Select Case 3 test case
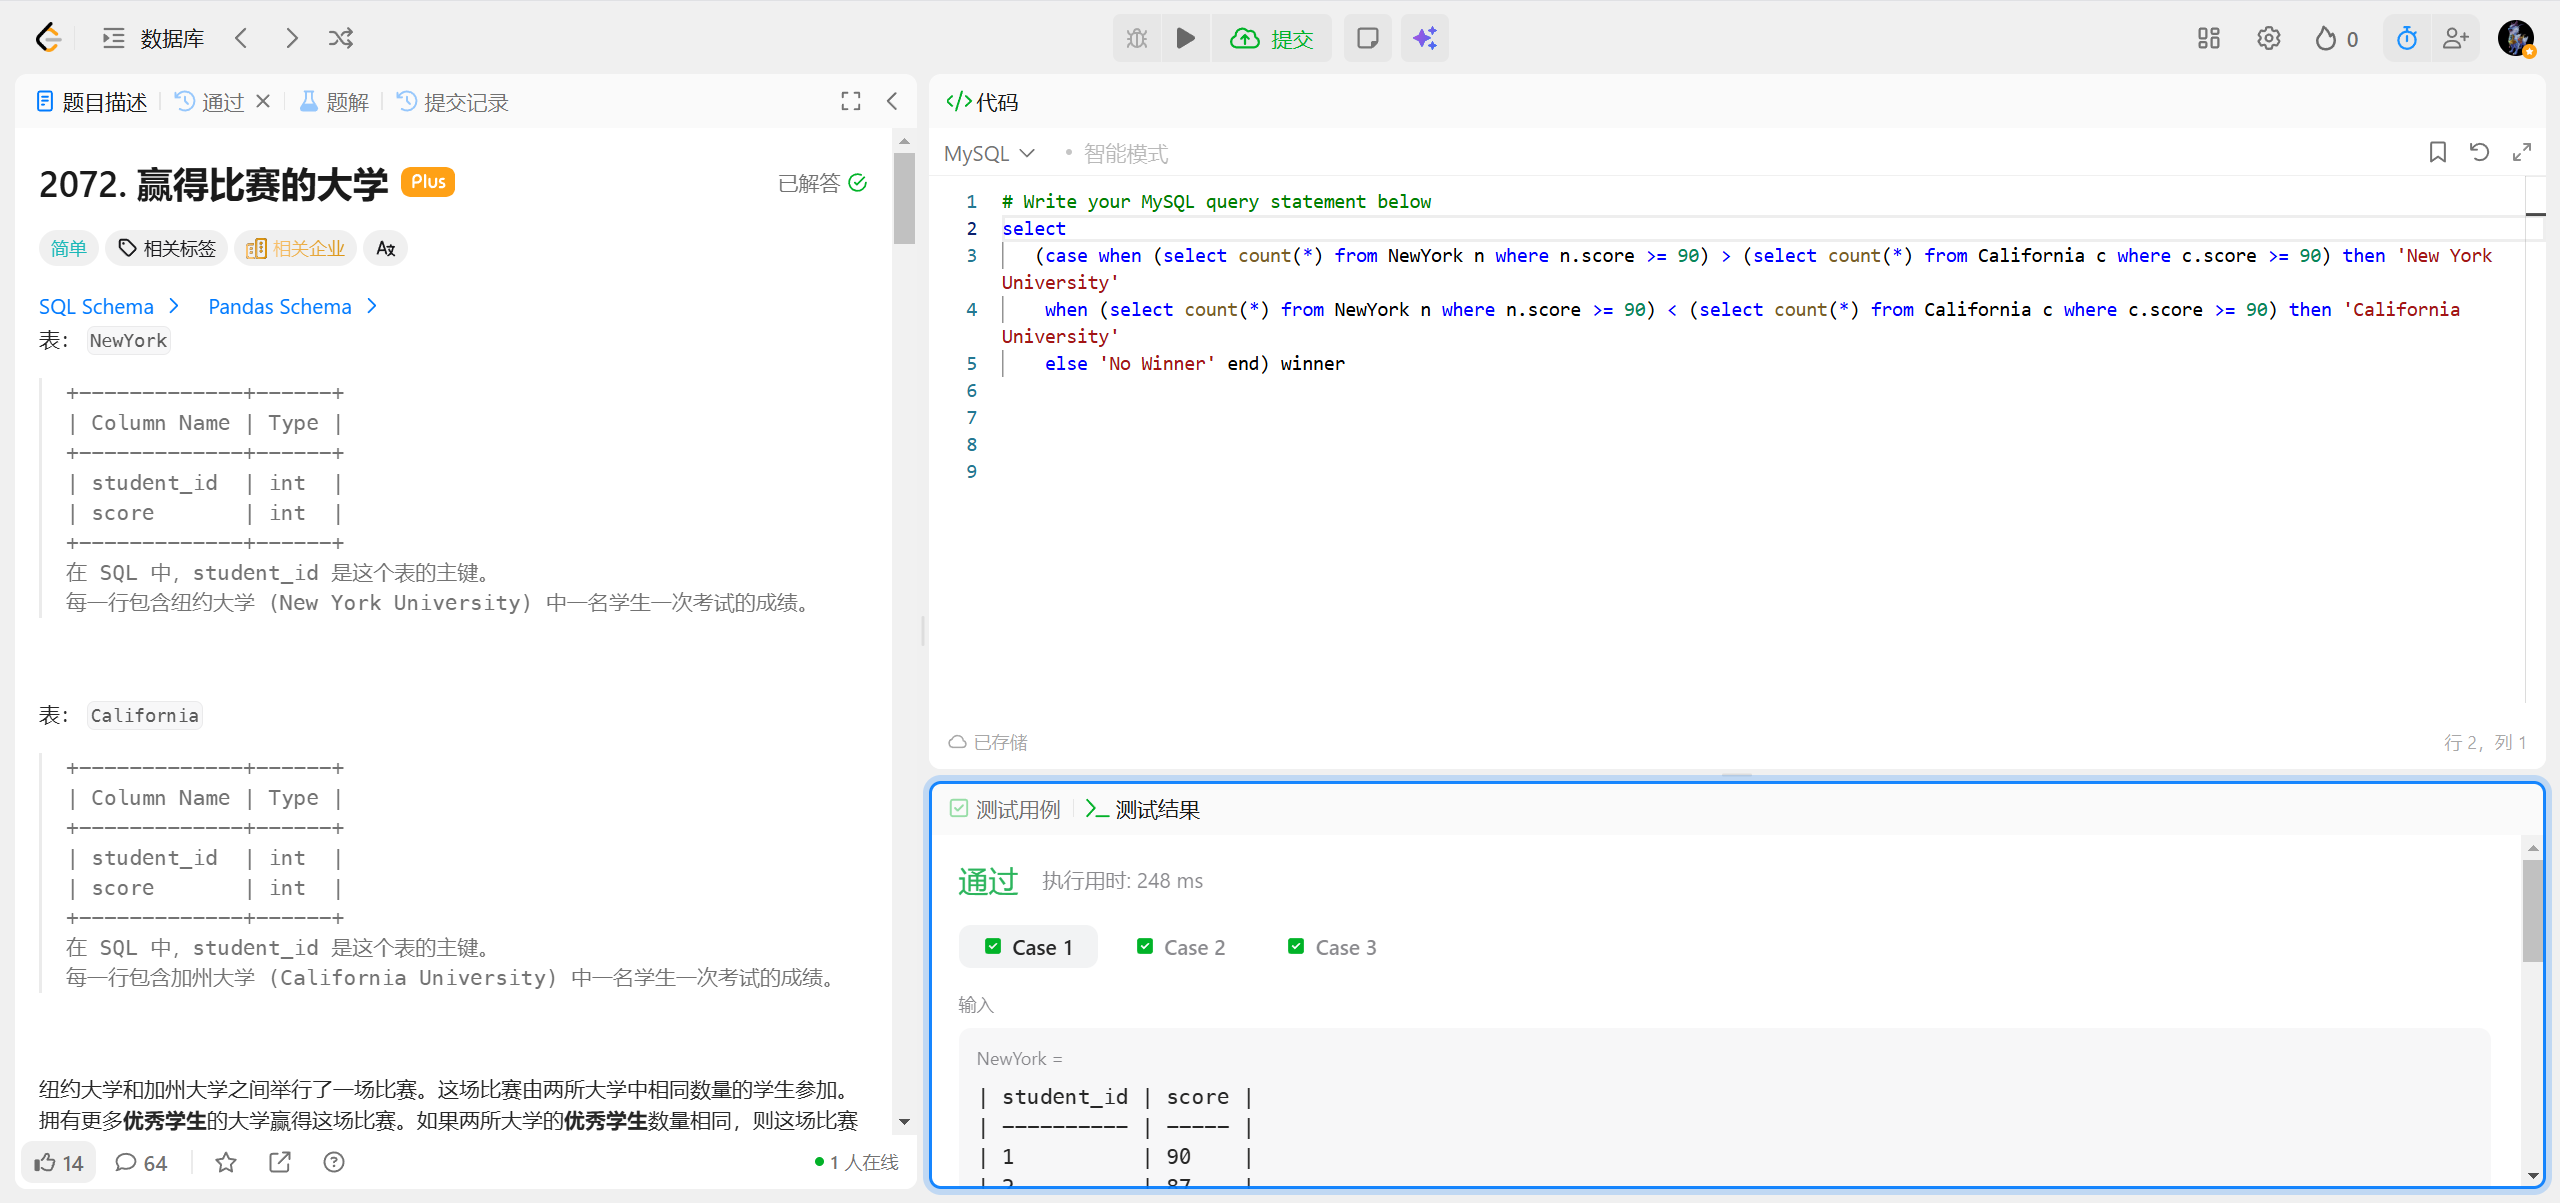The height and width of the screenshot is (1203, 2560). (1332, 947)
